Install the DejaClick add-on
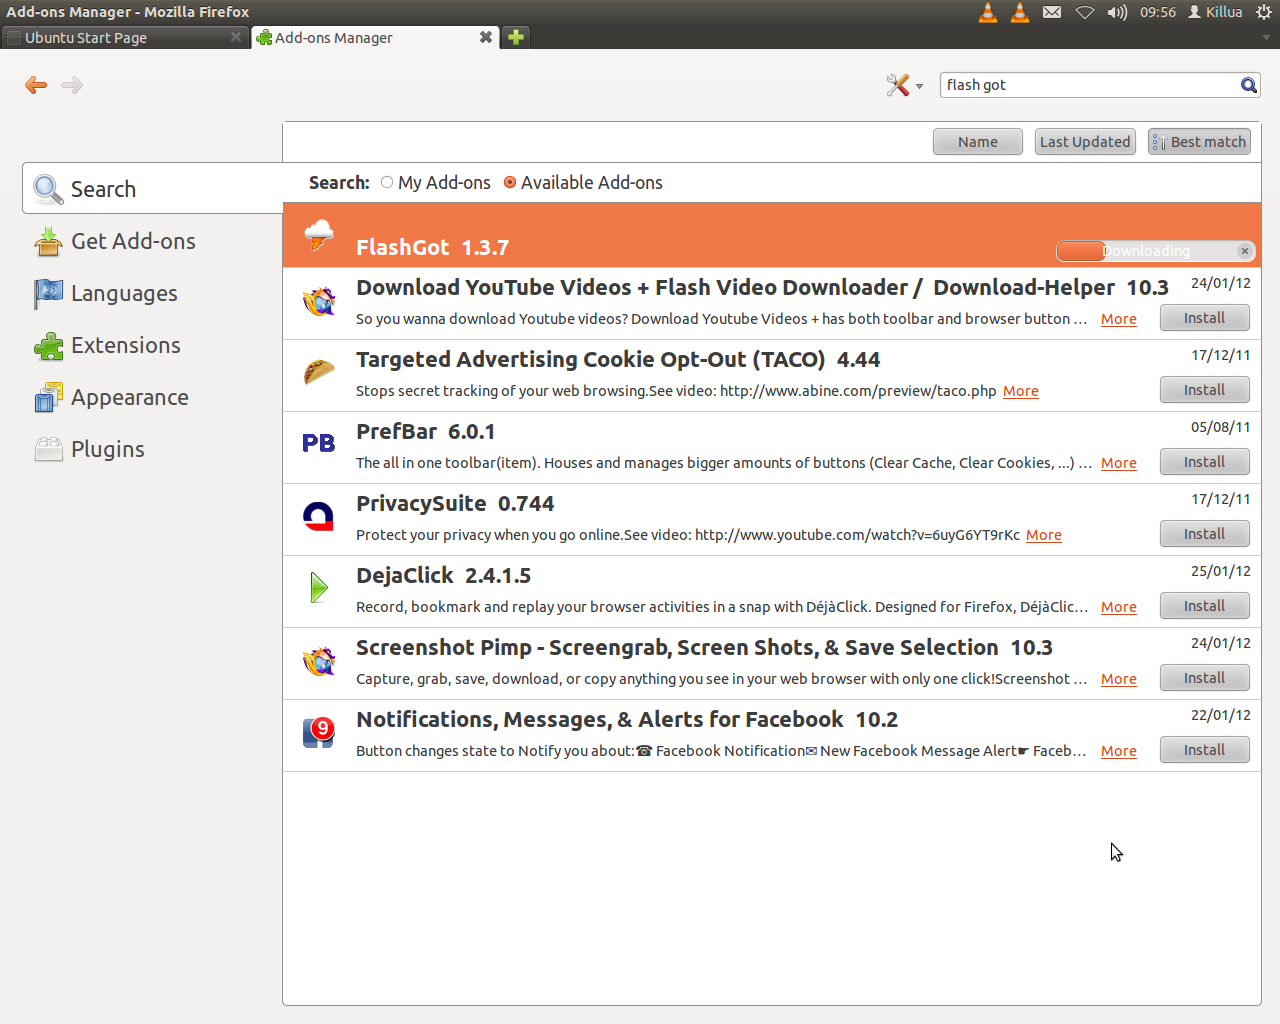 tap(1204, 606)
